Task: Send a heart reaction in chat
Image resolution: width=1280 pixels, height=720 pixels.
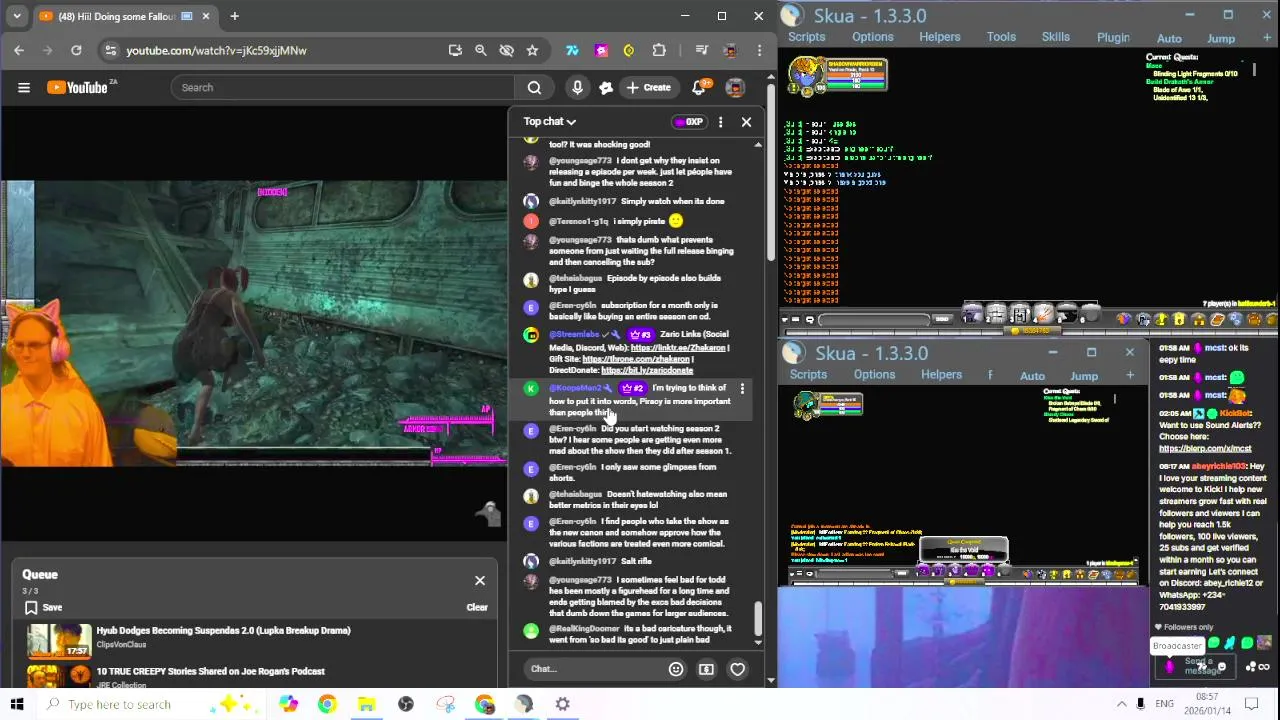Action: click(737, 669)
